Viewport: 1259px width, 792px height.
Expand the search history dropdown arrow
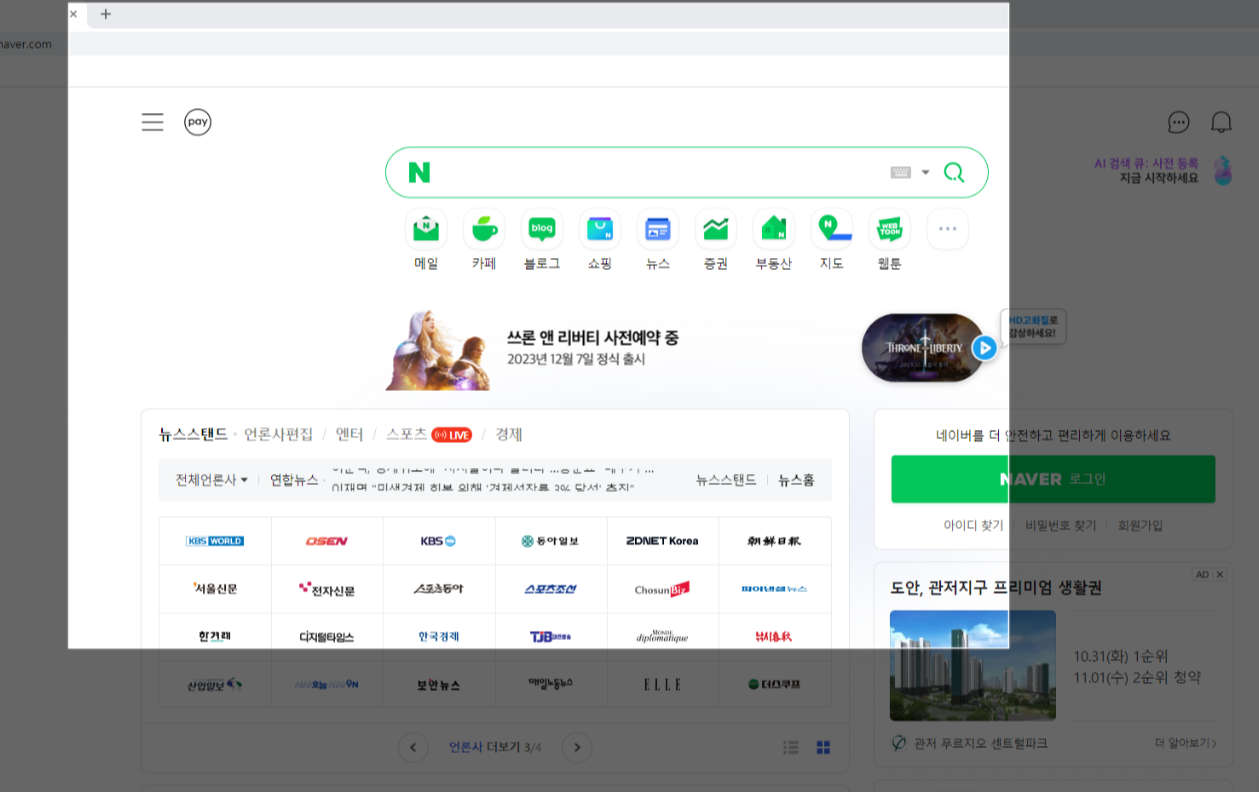[925, 172]
